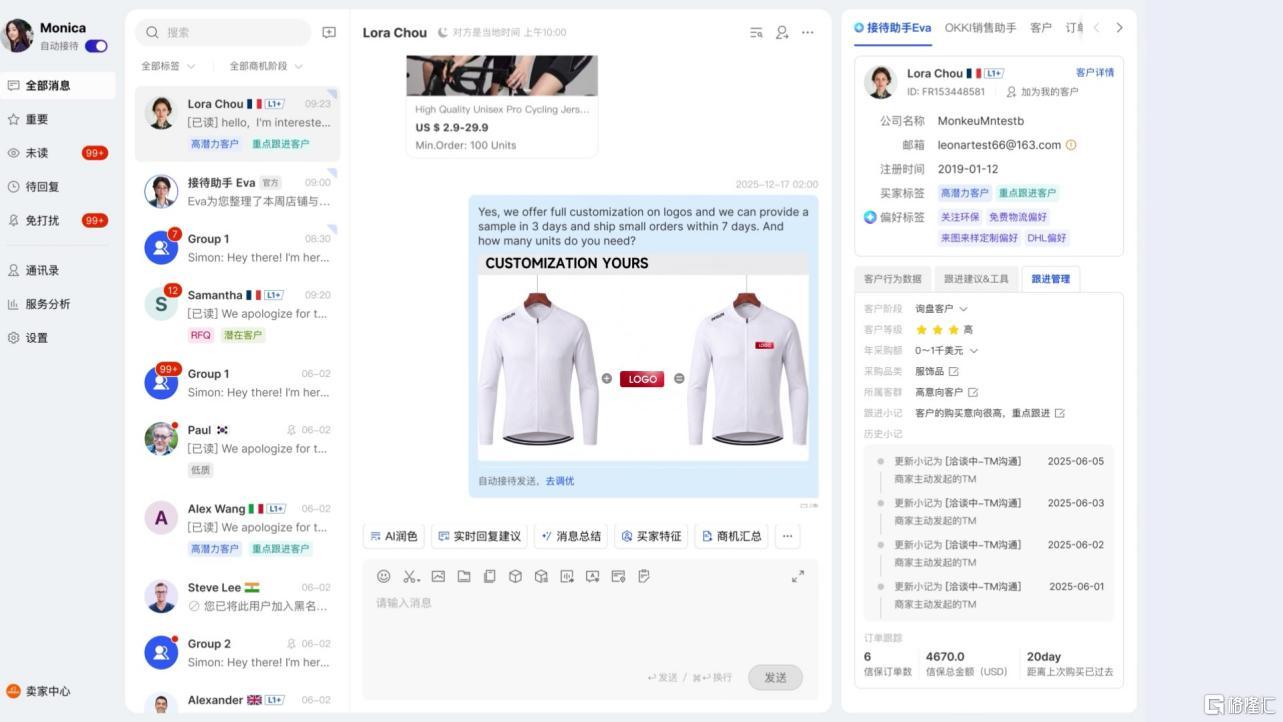This screenshot has width=1283, height=722.
Task: Click the 发送 send button
Action: click(775, 677)
